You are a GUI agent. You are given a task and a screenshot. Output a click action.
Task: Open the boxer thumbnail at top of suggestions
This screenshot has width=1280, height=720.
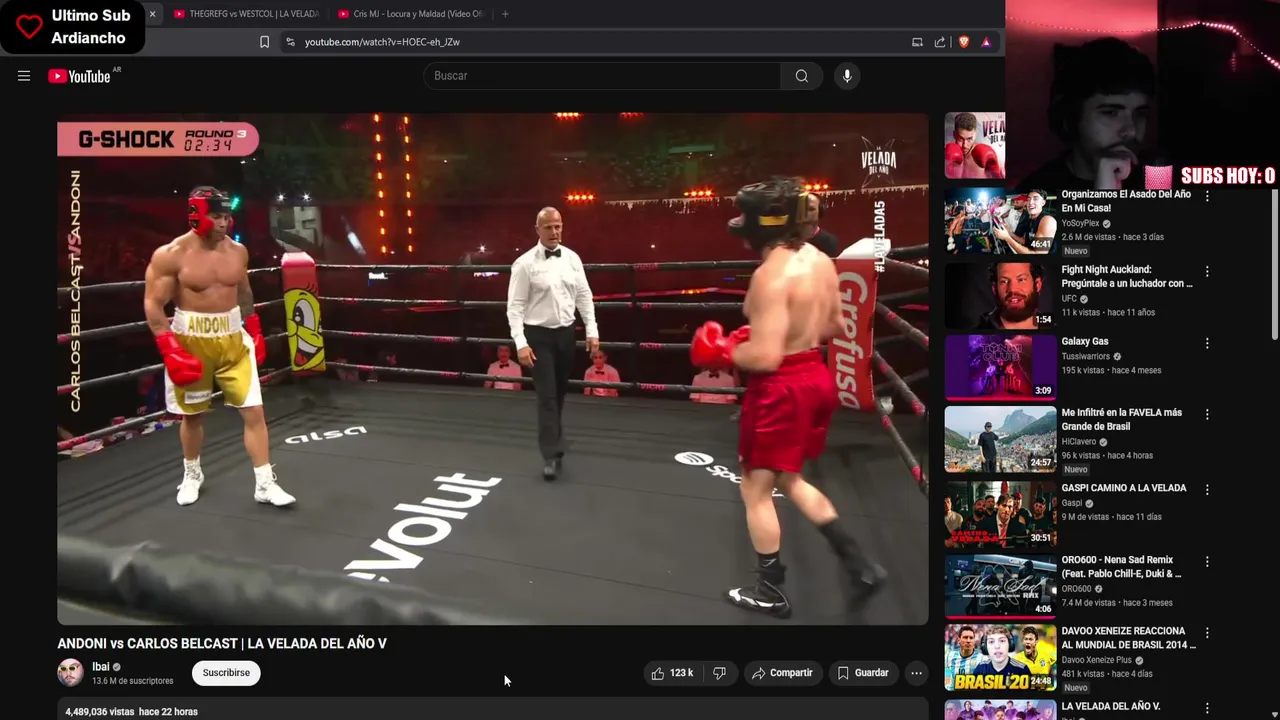[975, 145]
